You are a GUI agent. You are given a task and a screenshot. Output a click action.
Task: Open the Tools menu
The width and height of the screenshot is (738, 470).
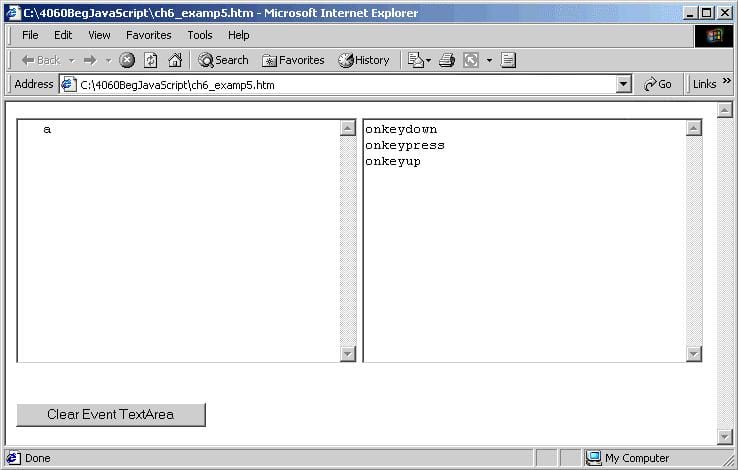click(x=200, y=35)
